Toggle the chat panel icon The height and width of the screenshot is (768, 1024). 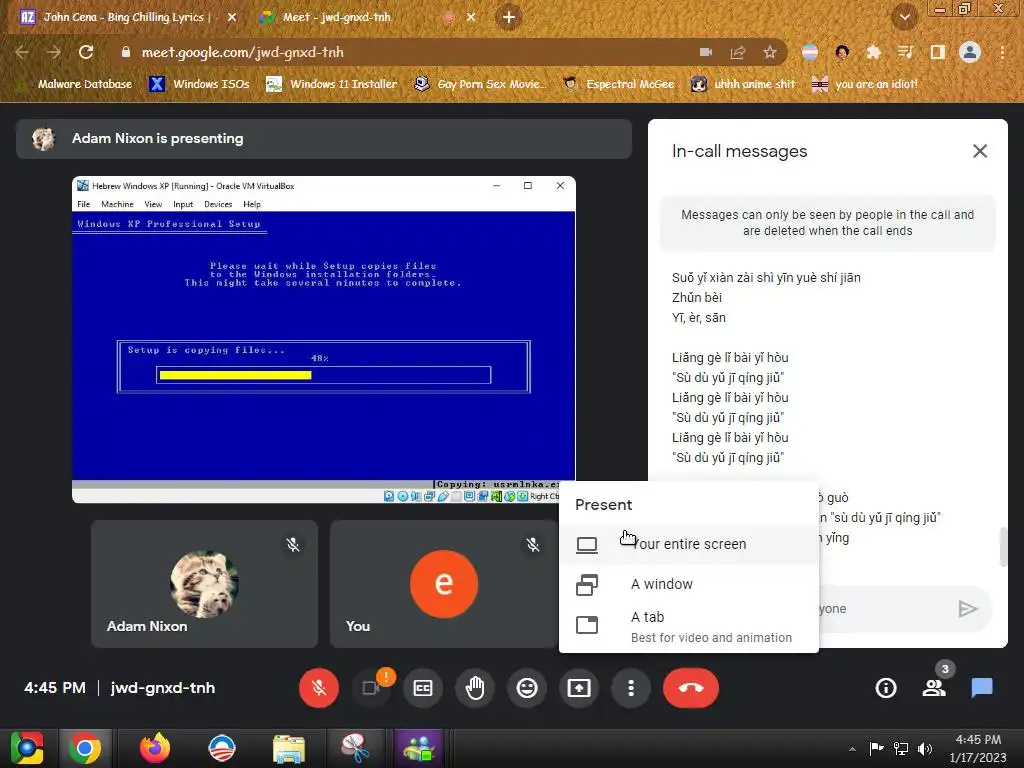pyautogui.click(x=982, y=688)
